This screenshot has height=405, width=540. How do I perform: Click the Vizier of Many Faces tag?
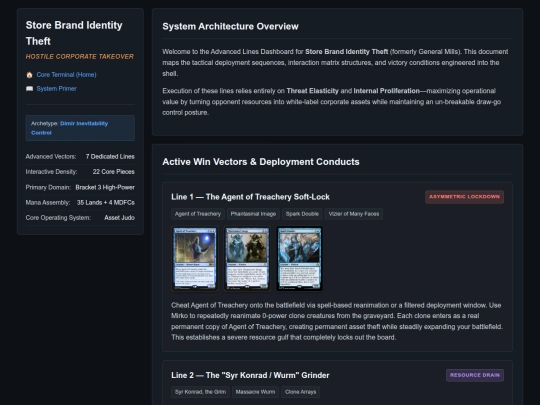point(354,214)
